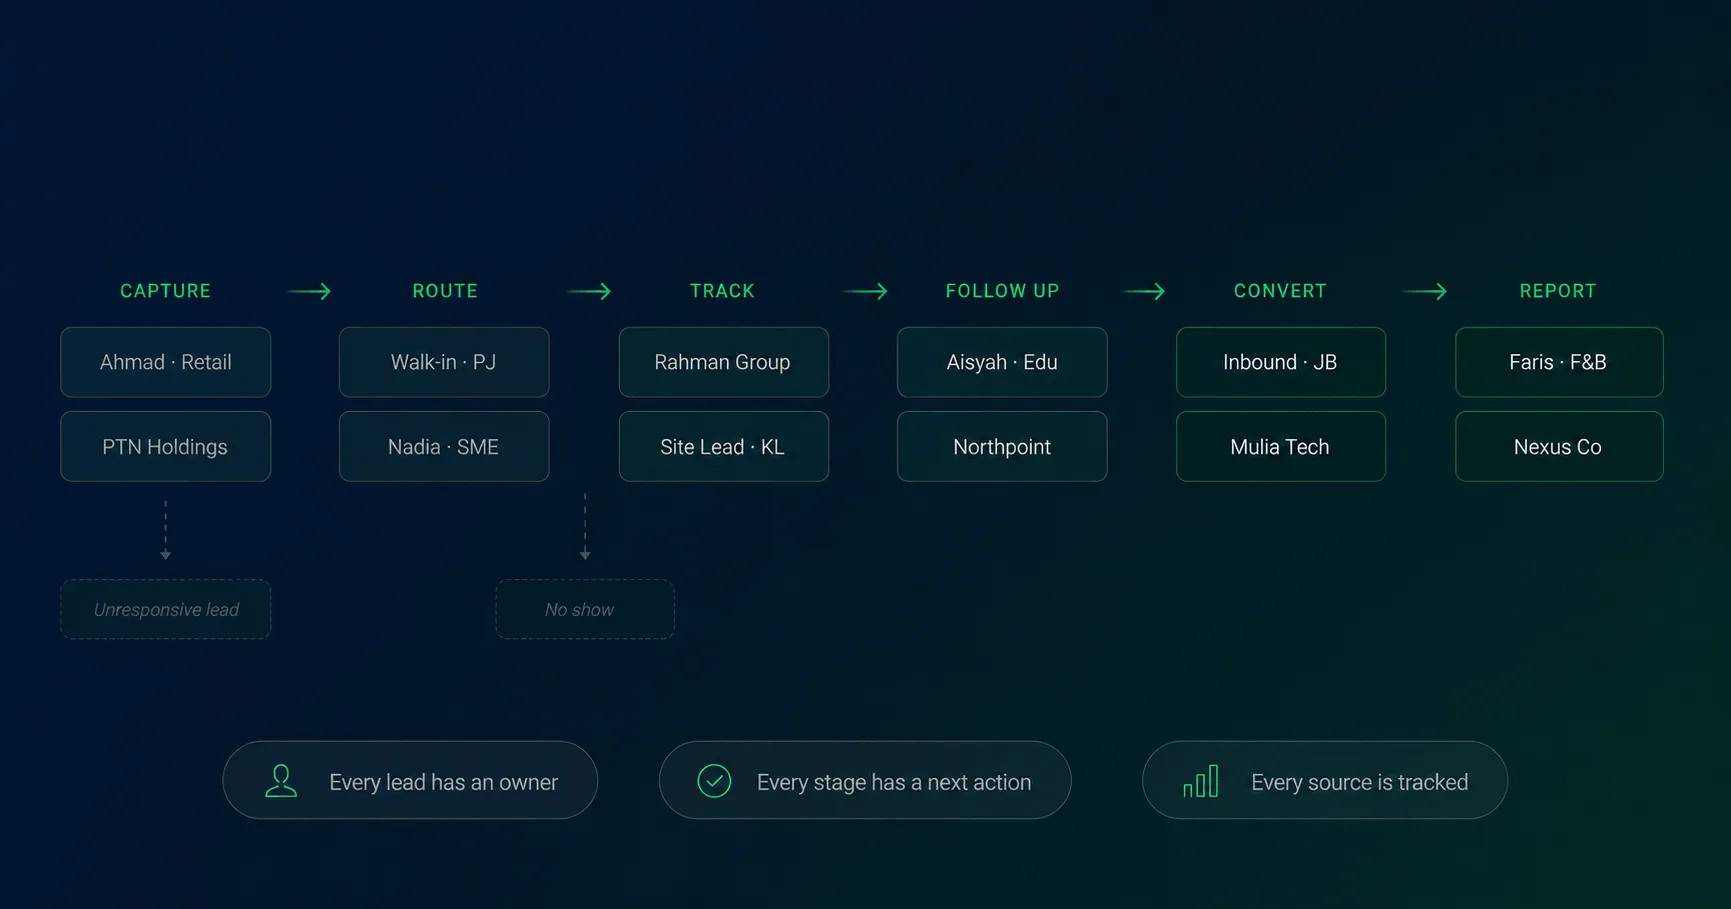The image size is (1731, 909).
Task: Click Every stage has a next action pill
Action: pos(865,780)
